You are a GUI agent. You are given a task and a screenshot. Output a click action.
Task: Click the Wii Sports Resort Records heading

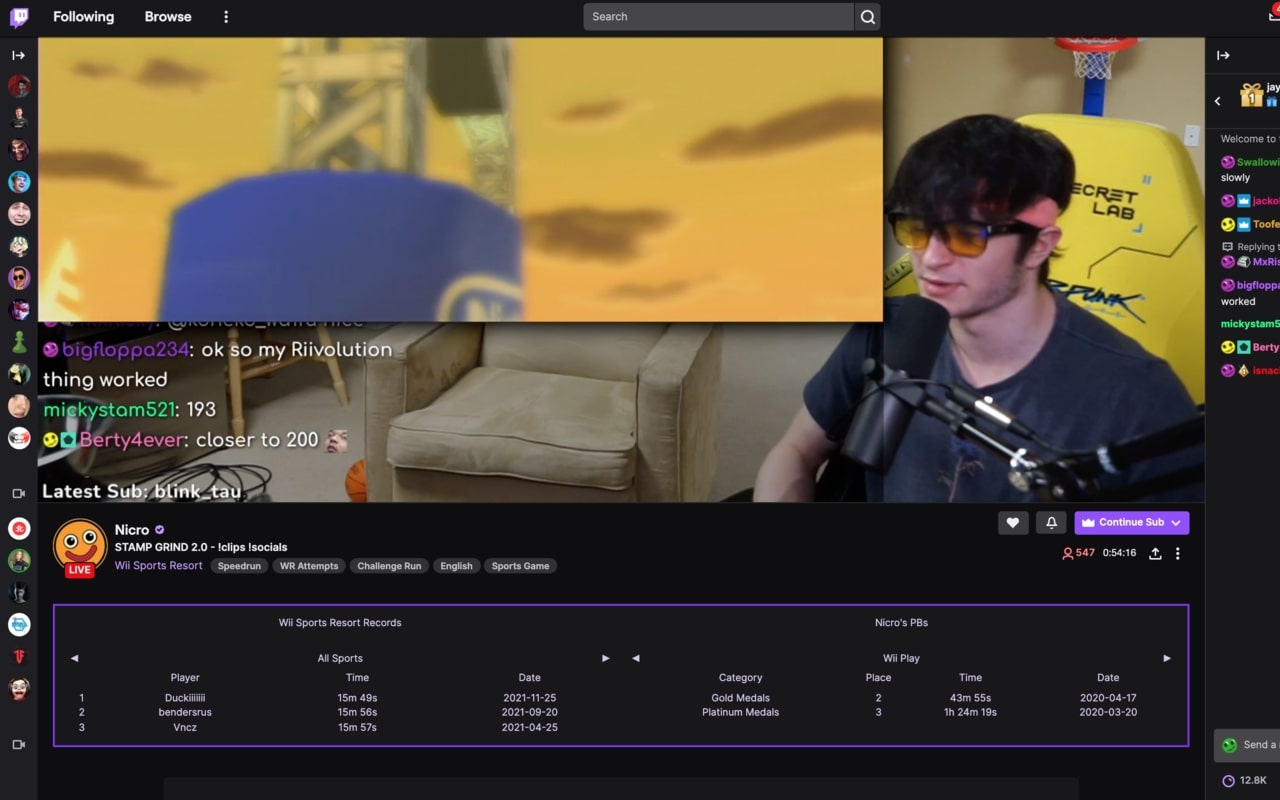coord(340,622)
